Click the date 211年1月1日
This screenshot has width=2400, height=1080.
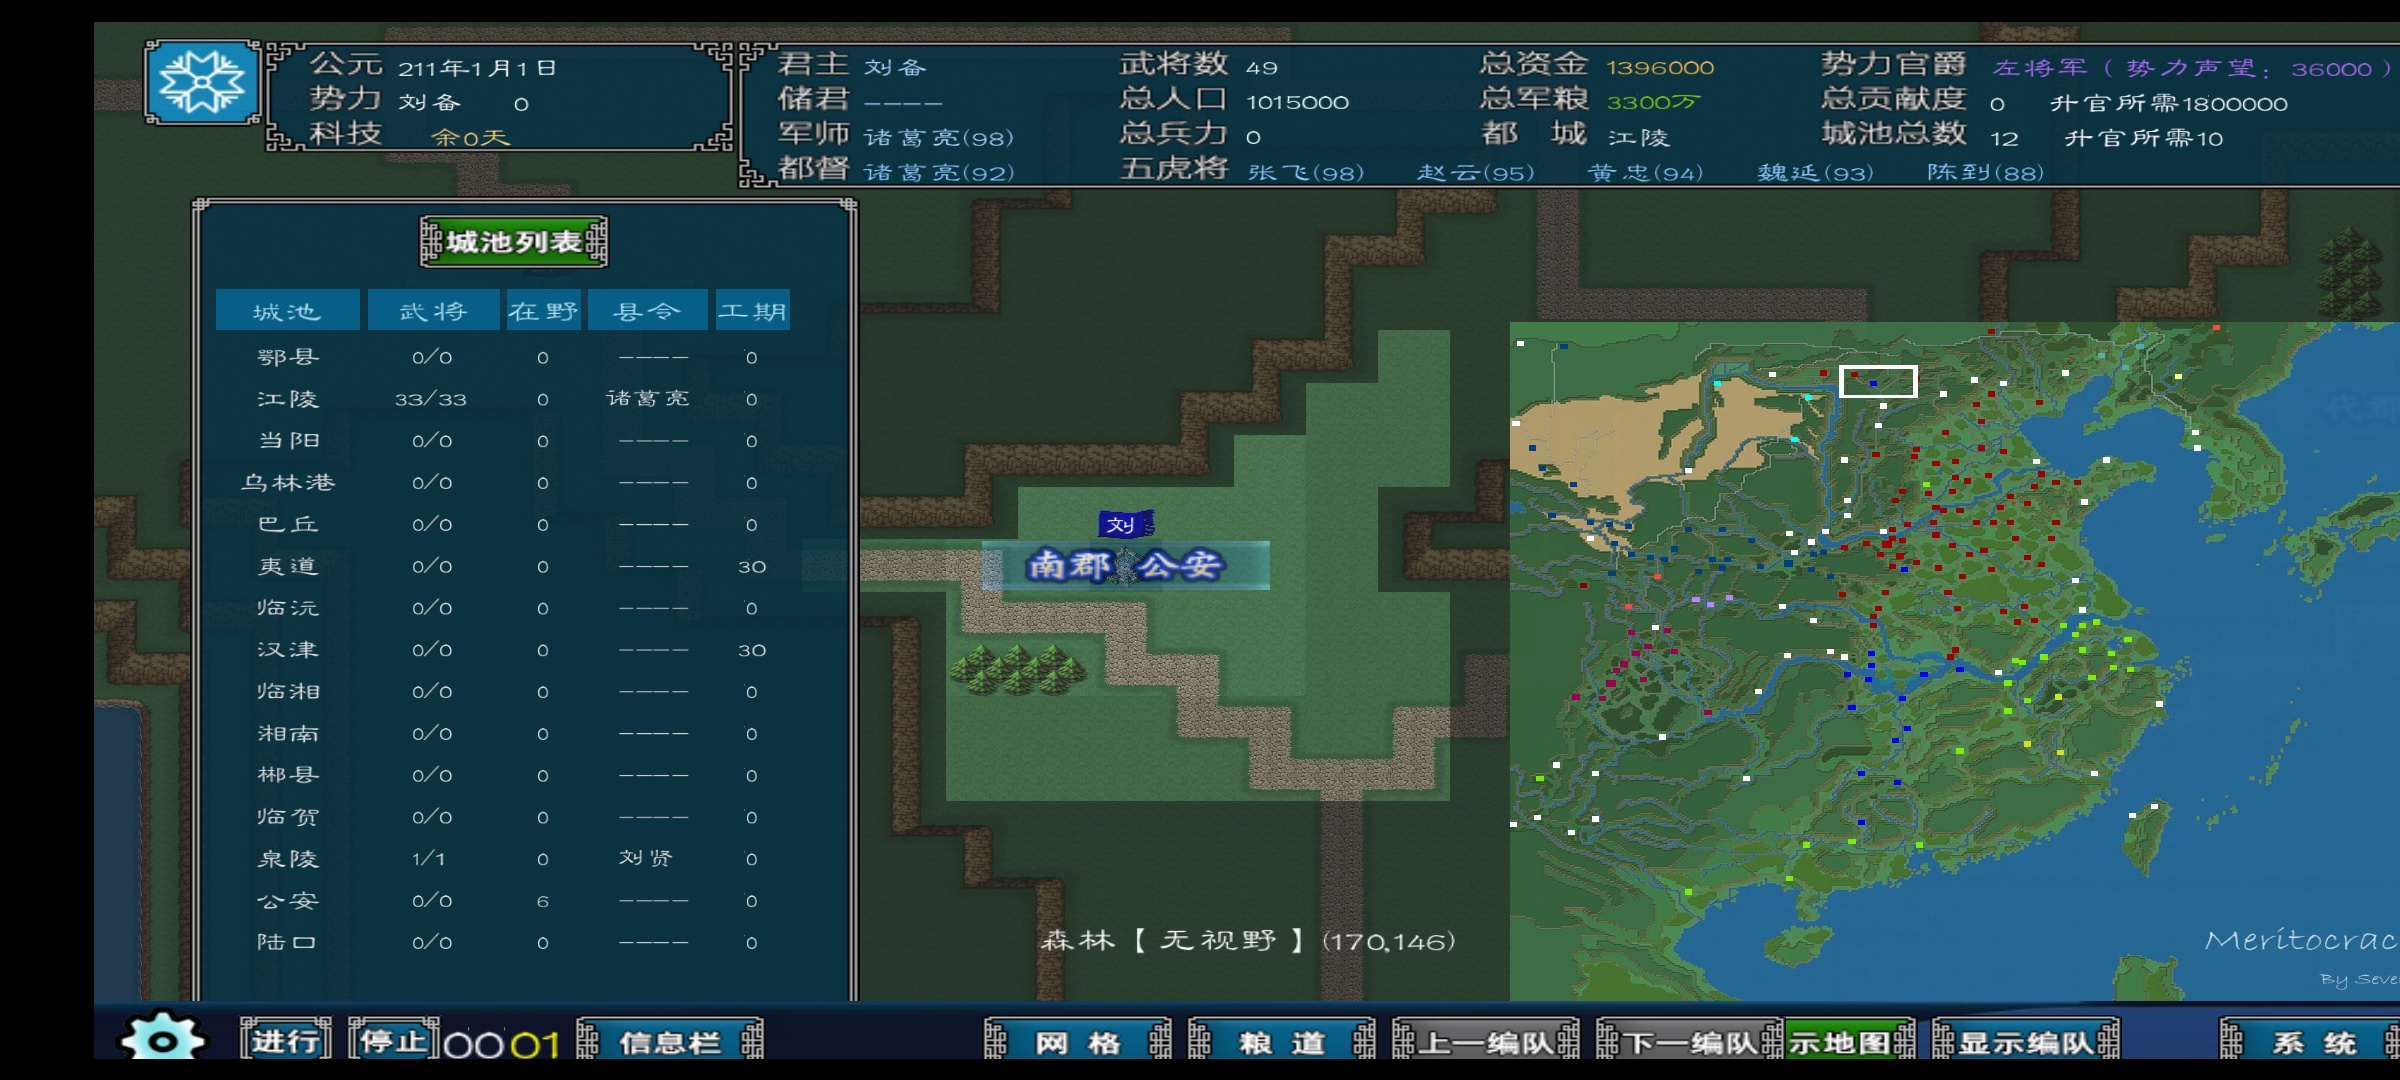tap(477, 68)
